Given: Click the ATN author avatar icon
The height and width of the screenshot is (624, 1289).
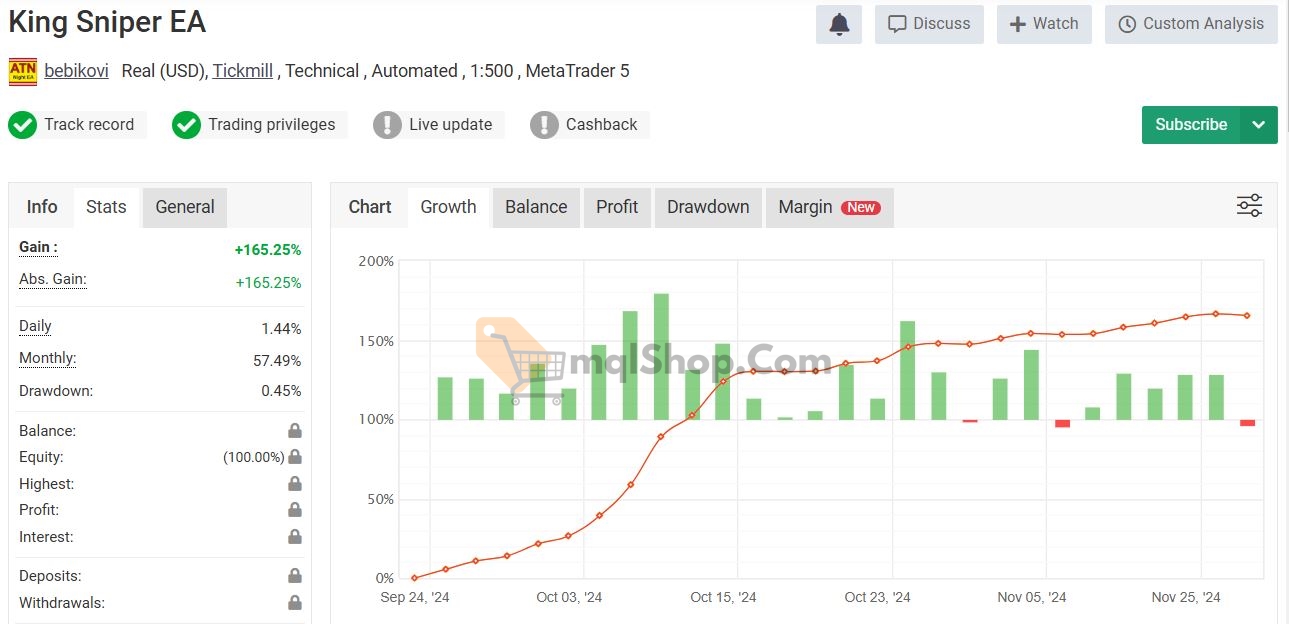Looking at the screenshot, I should 23,71.
